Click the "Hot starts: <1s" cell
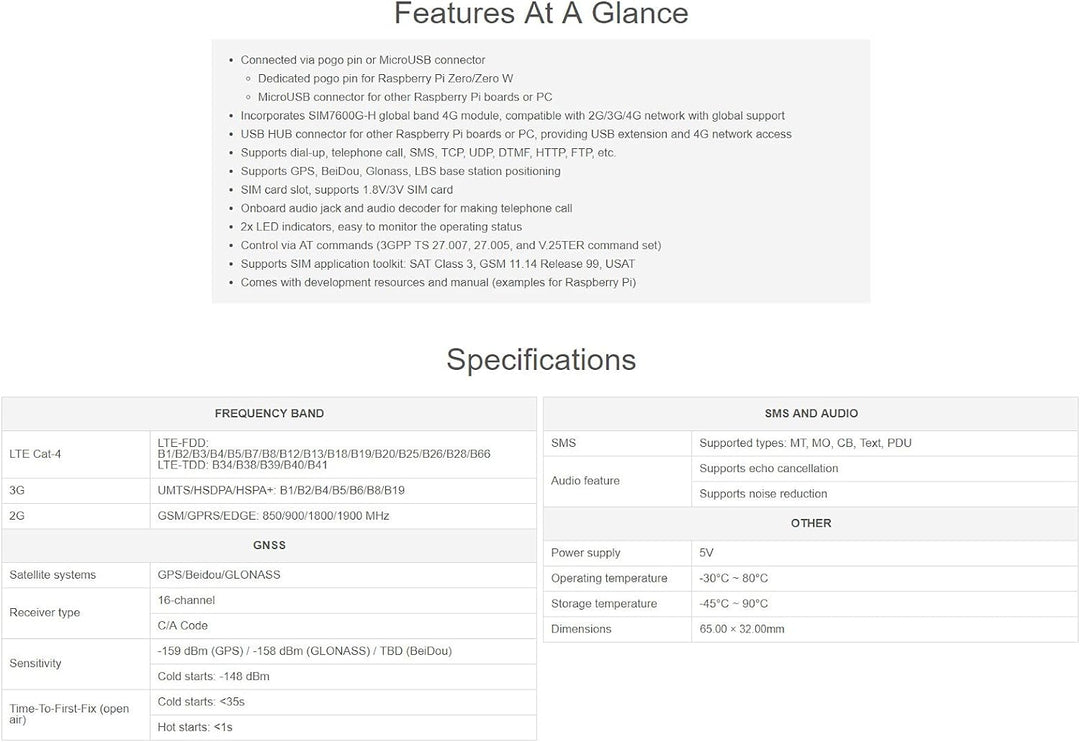The image size is (1080, 742). tap(195, 727)
